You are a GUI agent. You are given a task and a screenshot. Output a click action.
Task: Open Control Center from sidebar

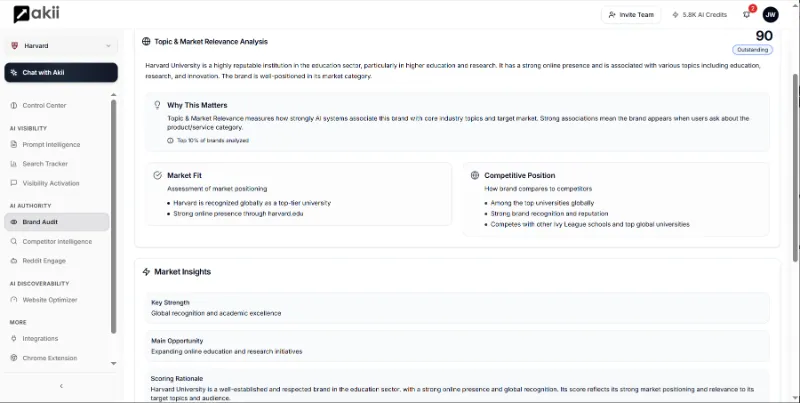[x=44, y=105]
